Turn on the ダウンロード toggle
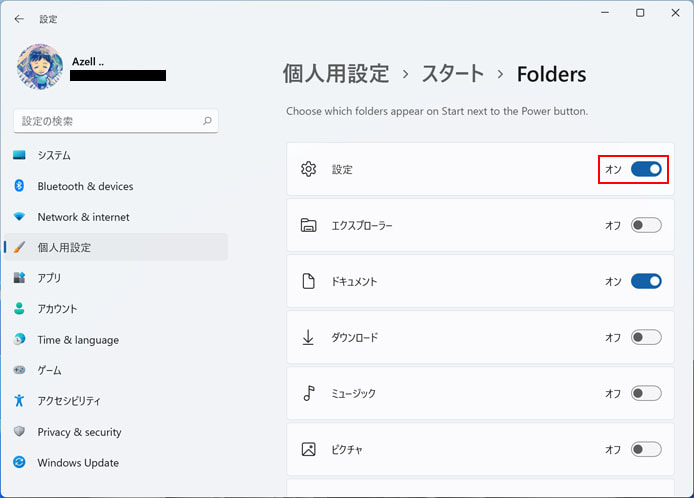694x498 pixels. pos(646,337)
